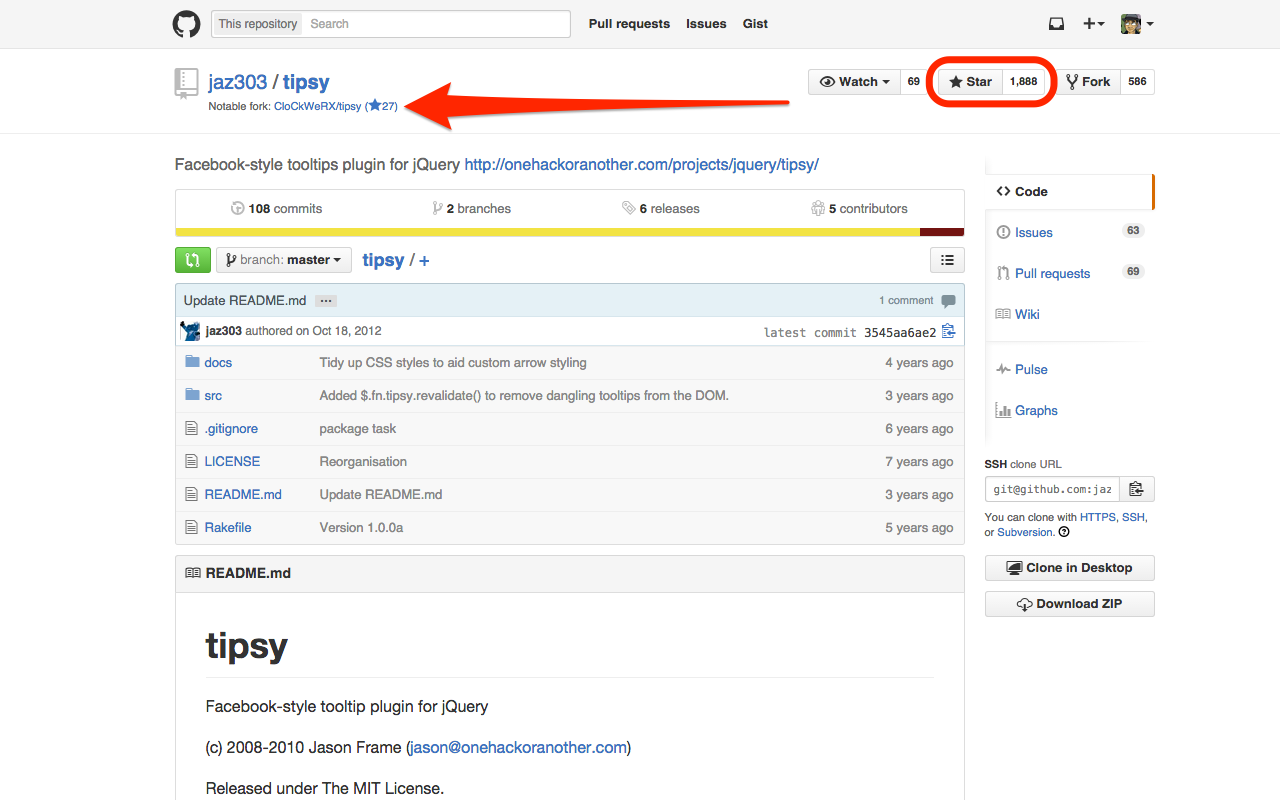Open the Tidy up CSS styles commit

pyautogui.click(x=453, y=363)
